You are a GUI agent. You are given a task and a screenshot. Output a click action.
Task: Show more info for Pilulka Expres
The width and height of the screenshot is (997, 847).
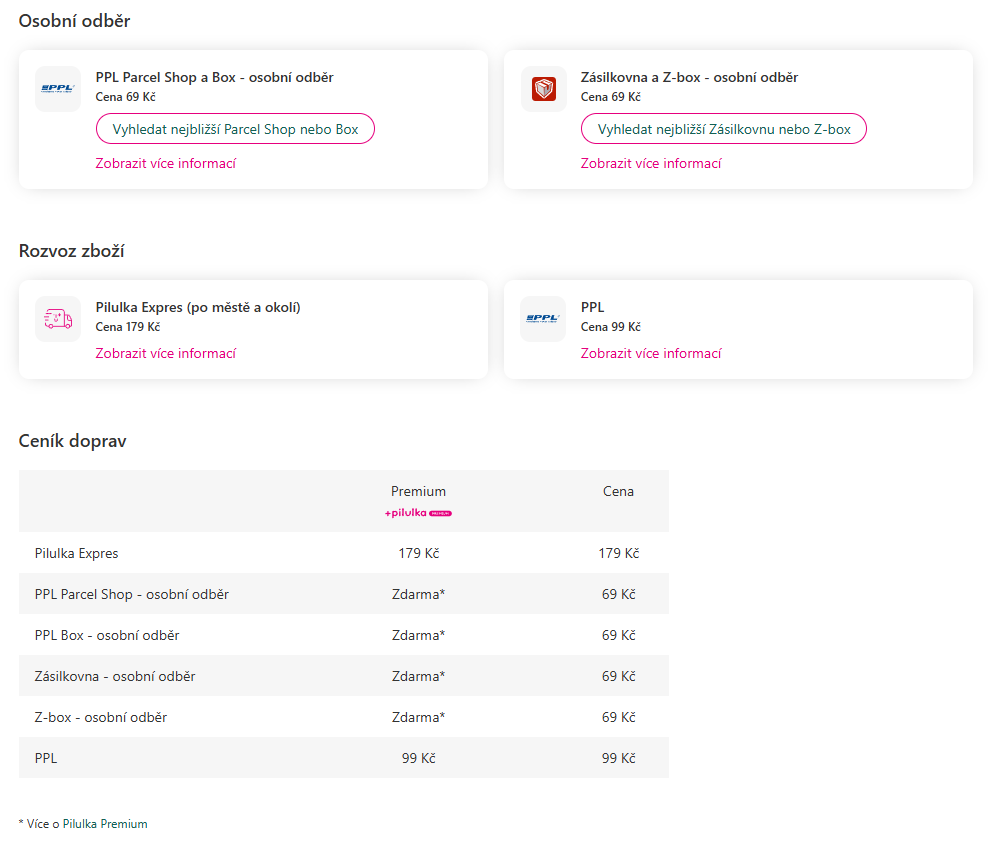click(x=165, y=354)
